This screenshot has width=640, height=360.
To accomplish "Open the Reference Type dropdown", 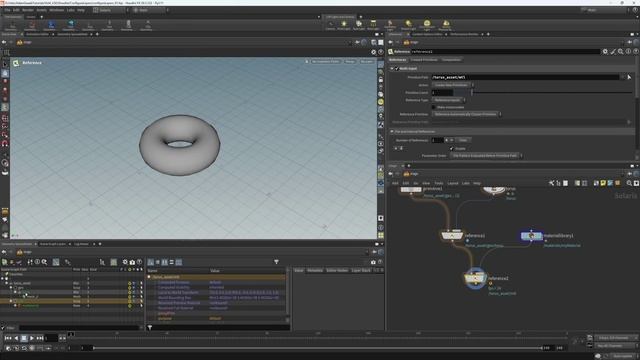I will click(448, 100).
